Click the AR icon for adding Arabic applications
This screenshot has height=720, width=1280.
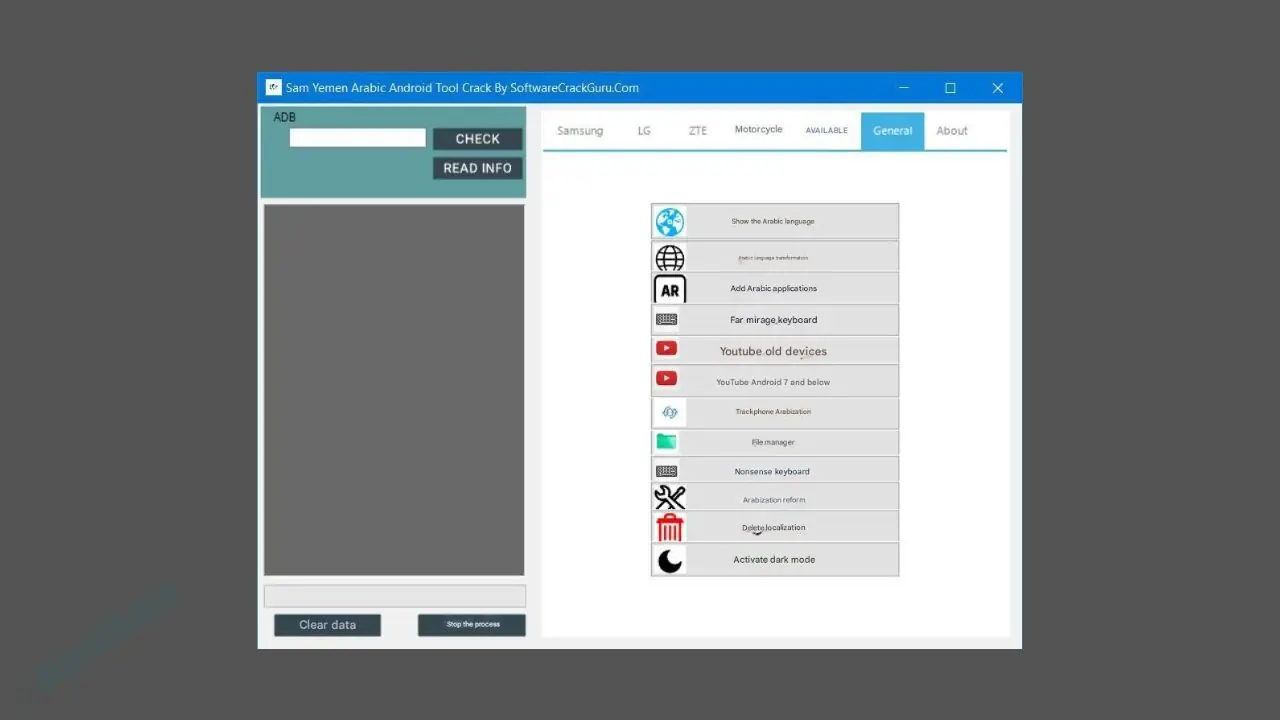[669, 290]
